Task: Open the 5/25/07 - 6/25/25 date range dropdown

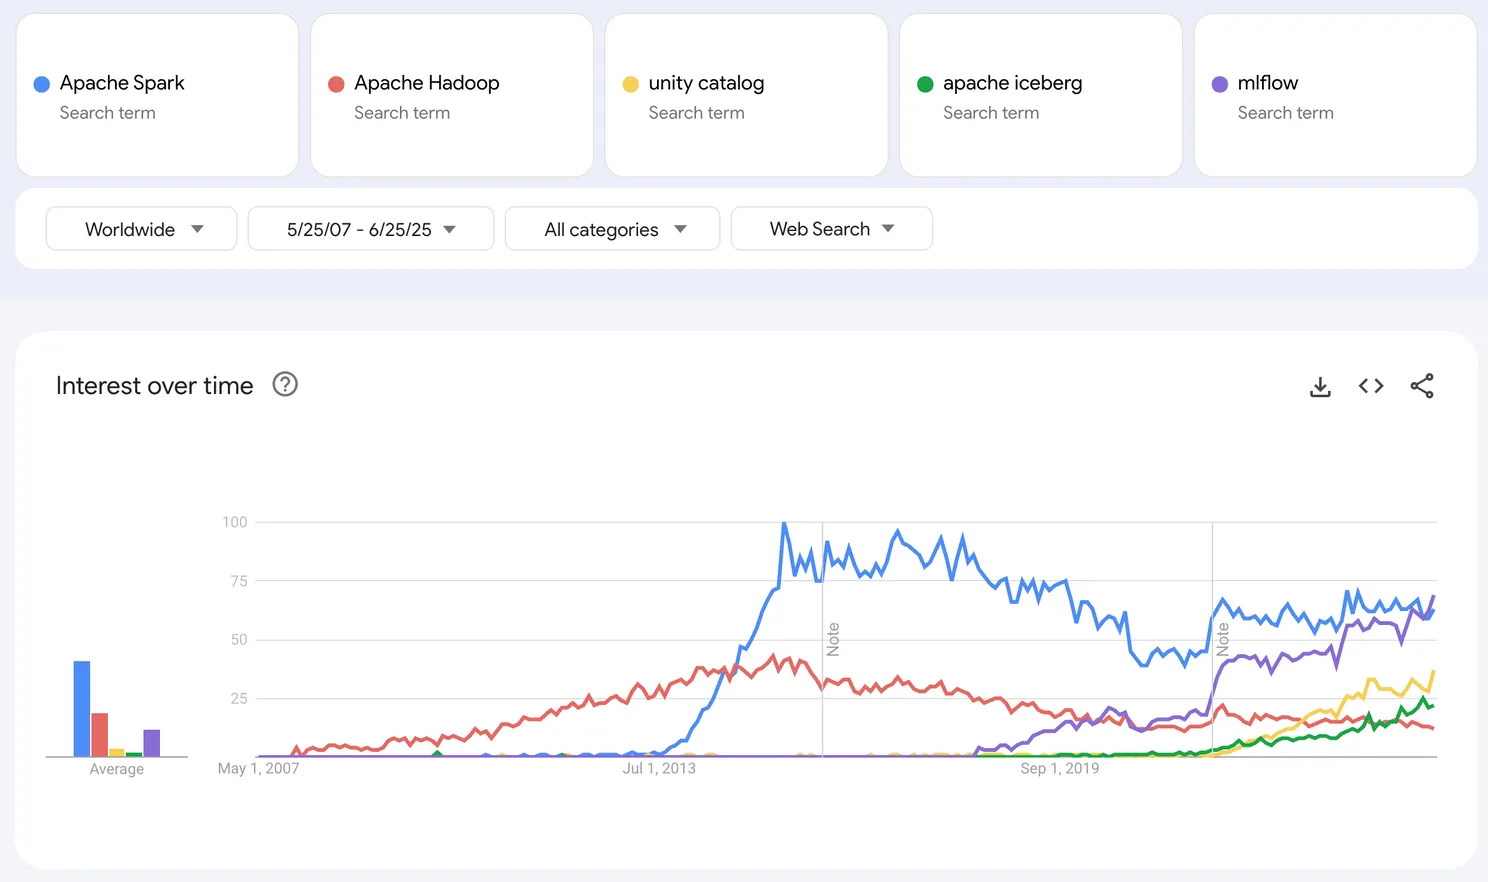Action: 370,229
